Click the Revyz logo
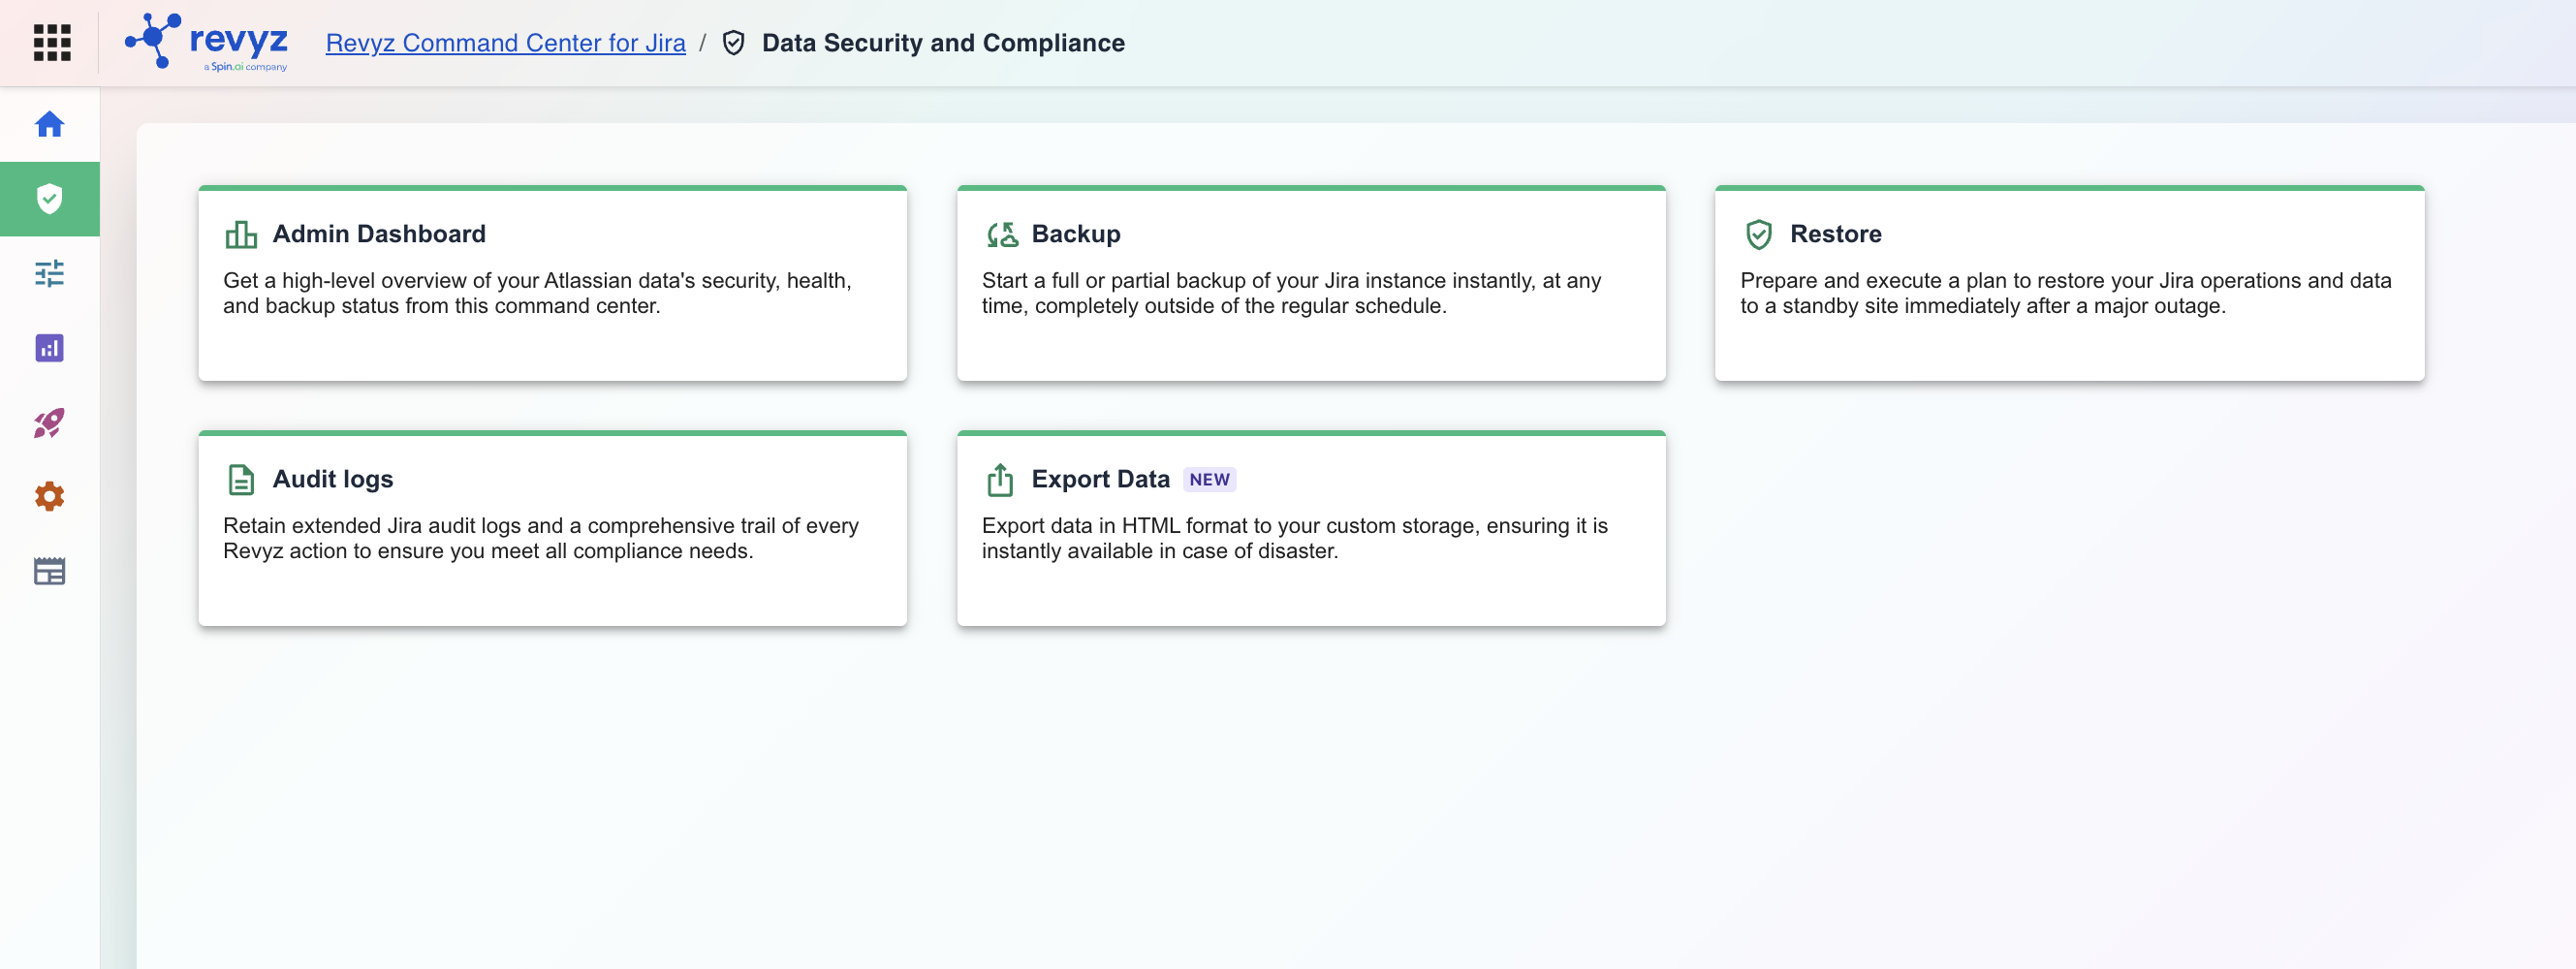Viewport: 2576px width, 969px height. pyautogui.click(x=207, y=43)
